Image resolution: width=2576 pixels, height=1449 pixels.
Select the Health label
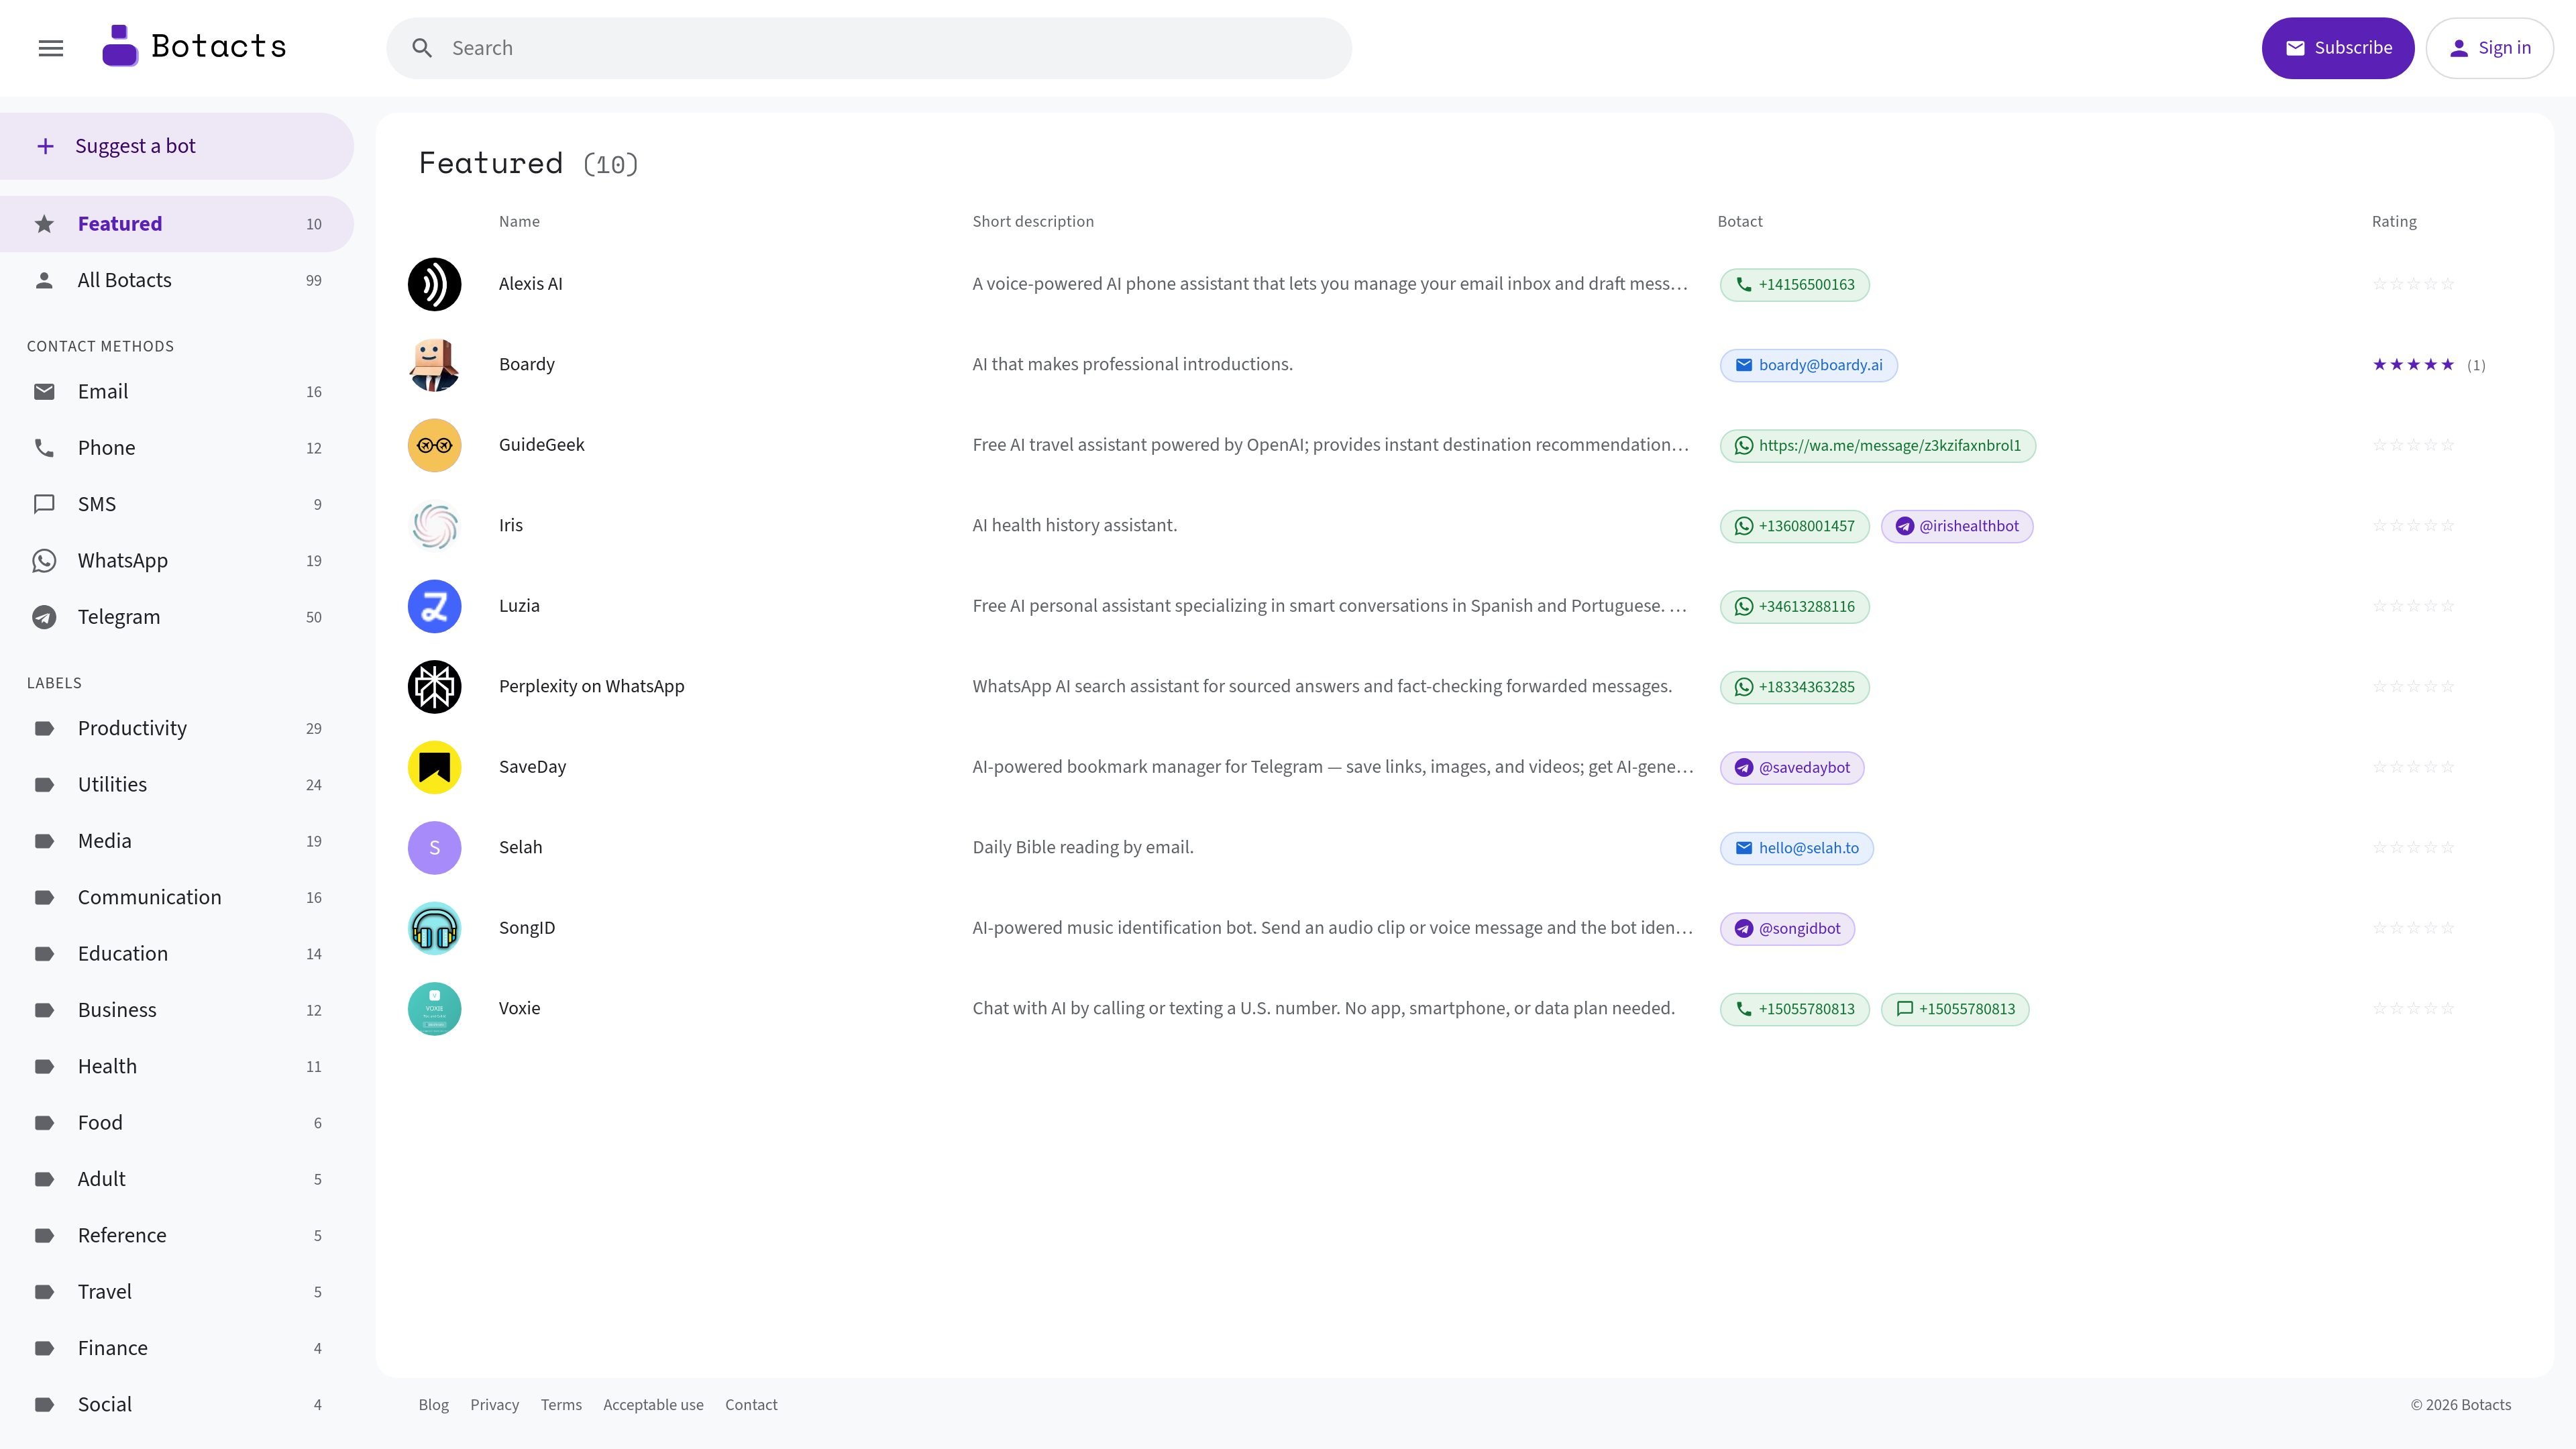[177, 1066]
